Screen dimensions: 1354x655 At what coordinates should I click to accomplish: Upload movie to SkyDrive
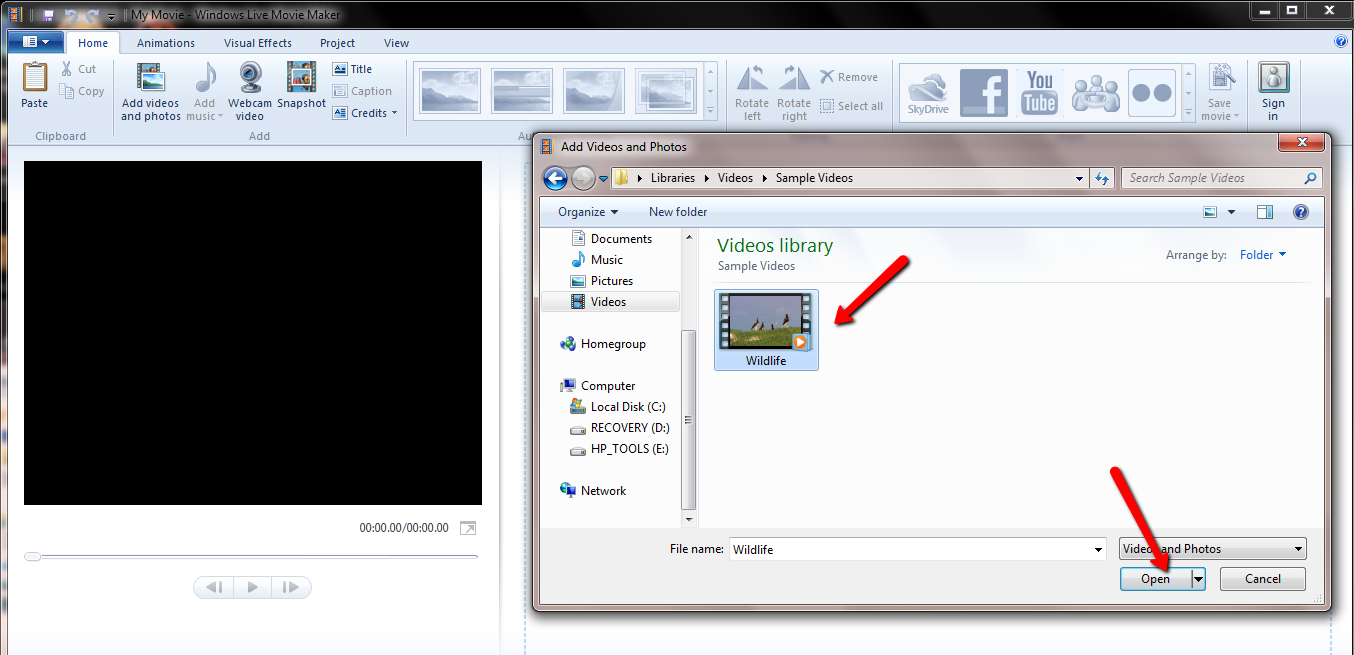pos(927,93)
